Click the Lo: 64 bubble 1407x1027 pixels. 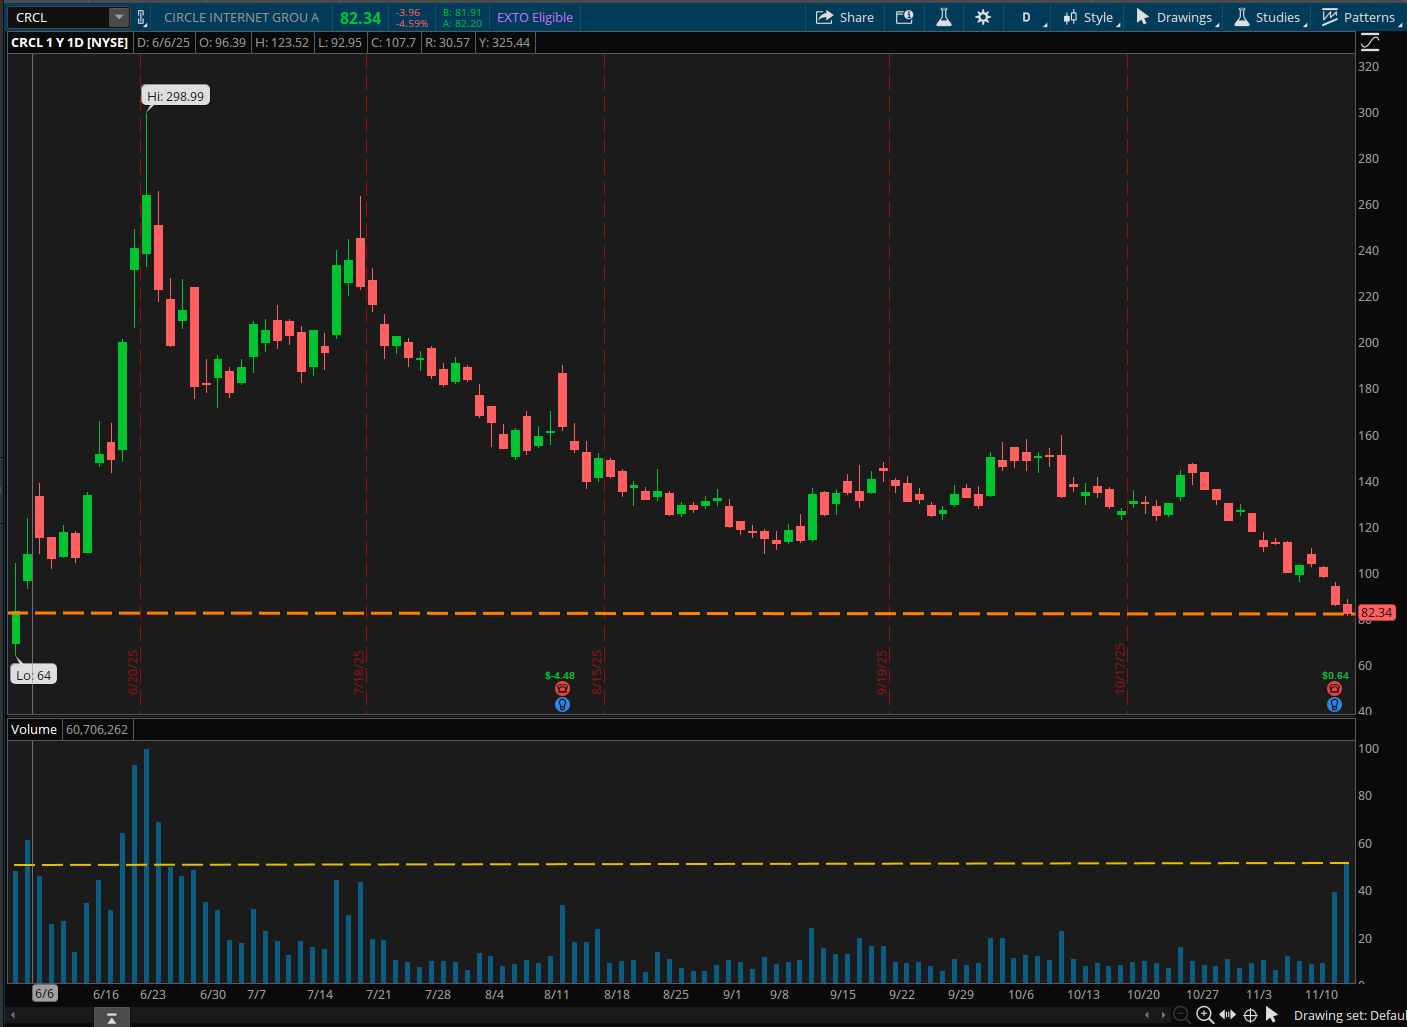pos(33,675)
